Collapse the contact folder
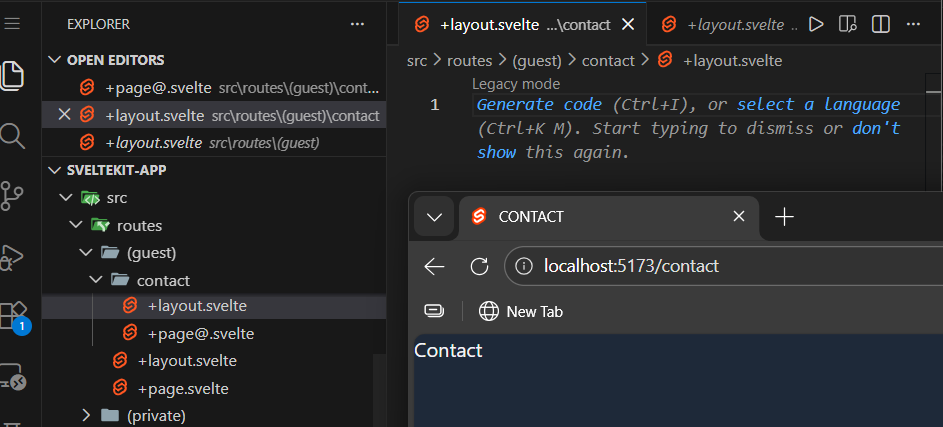This screenshot has height=427, width=943. tap(96, 280)
